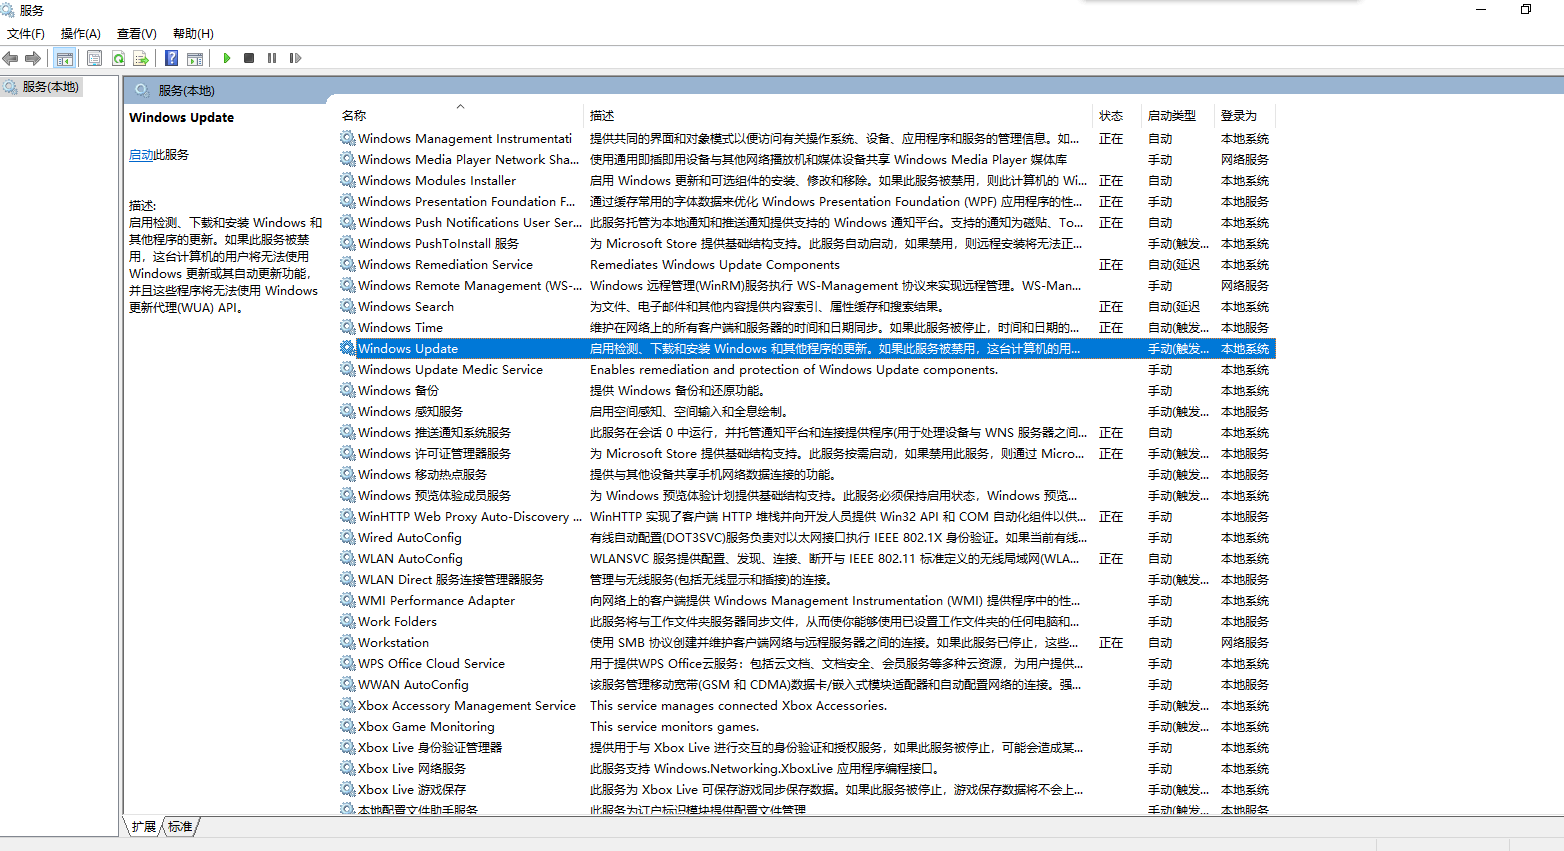1564x851 pixels.
Task: Select Windows Presentation Foundation service row
Action: point(807,201)
